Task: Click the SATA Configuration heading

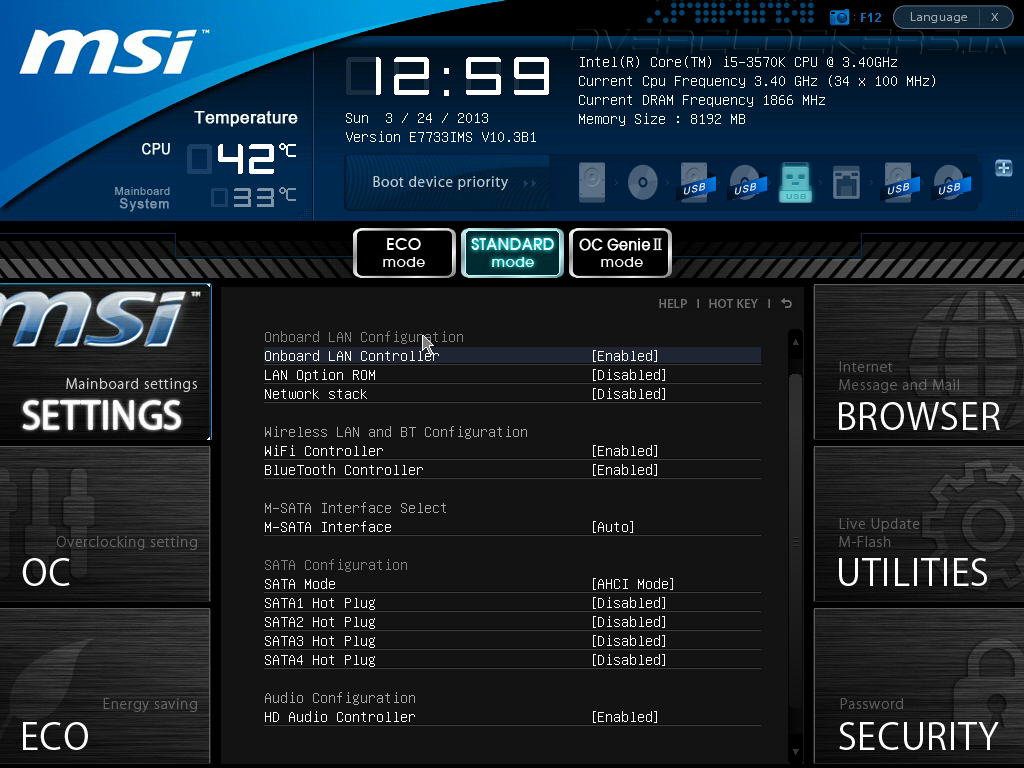Action: click(336, 565)
